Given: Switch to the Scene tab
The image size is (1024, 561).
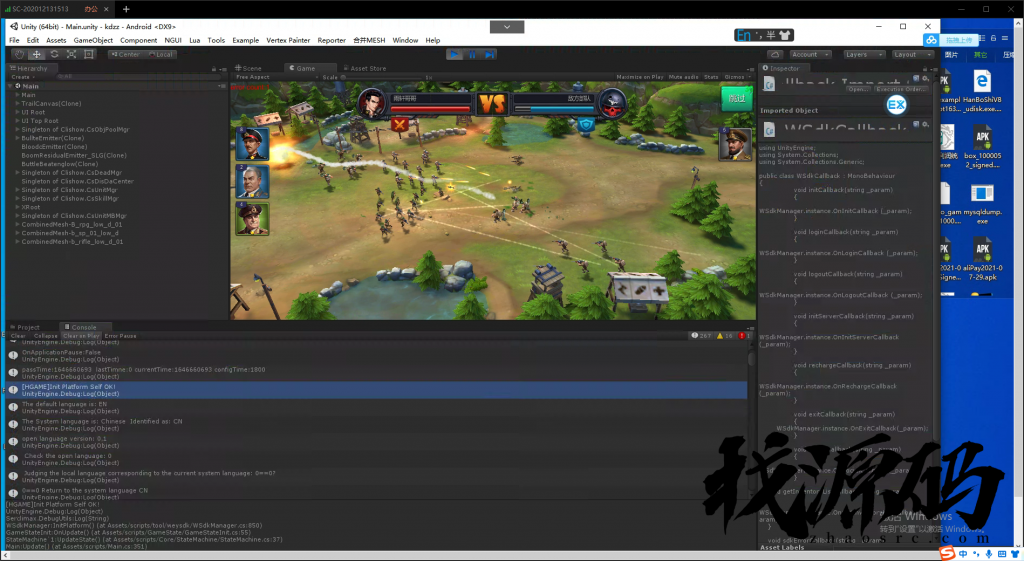Looking at the screenshot, I should (249, 68).
